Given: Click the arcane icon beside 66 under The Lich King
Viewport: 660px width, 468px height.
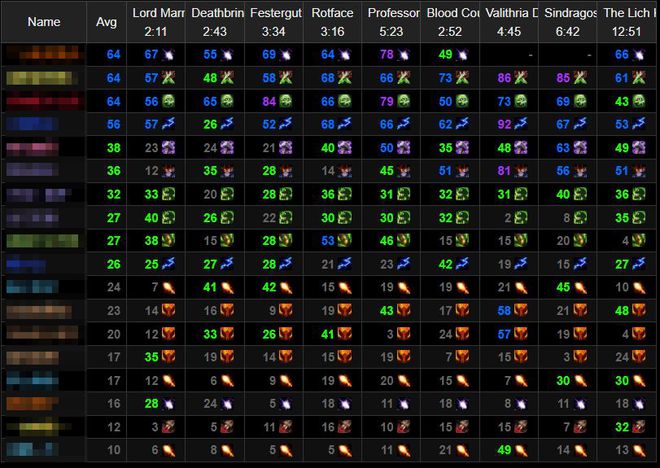Looking at the screenshot, I should (639, 55).
